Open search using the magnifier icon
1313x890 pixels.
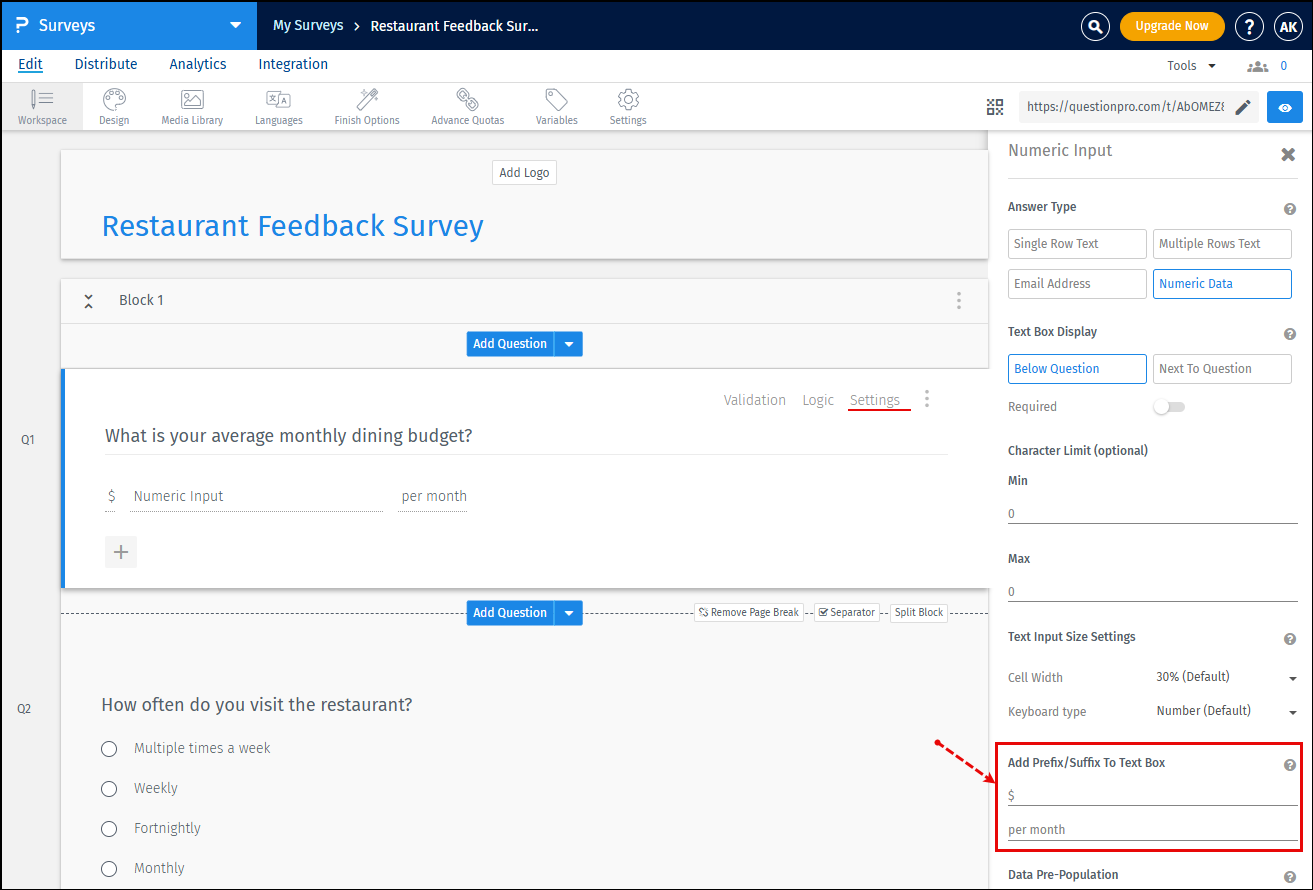click(x=1095, y=26)
